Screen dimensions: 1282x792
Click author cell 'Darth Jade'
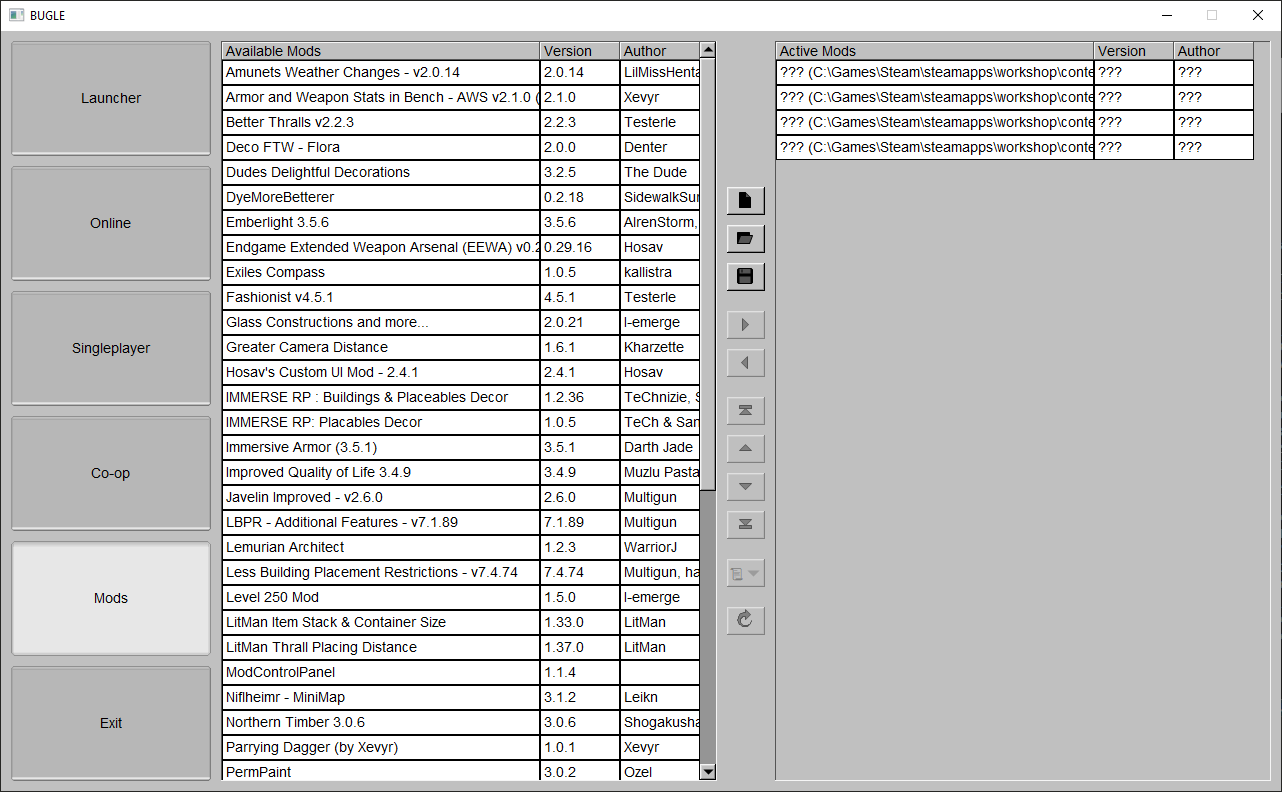point(660,447)
